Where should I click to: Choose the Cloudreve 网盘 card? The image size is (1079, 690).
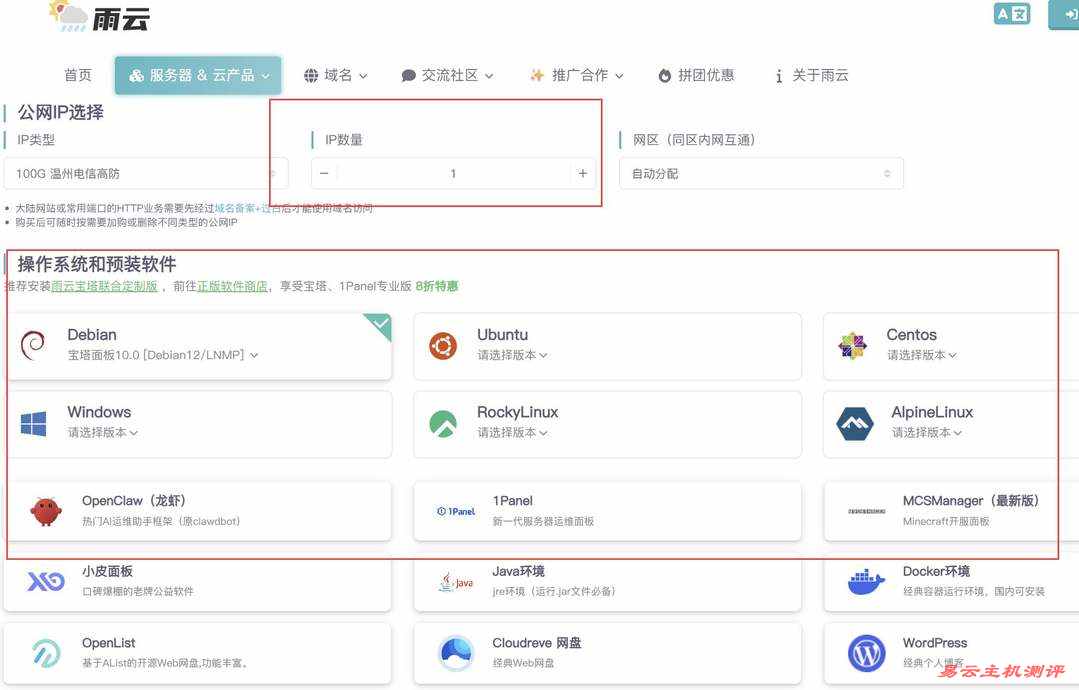pyautogui.click(x=608, y=654)
